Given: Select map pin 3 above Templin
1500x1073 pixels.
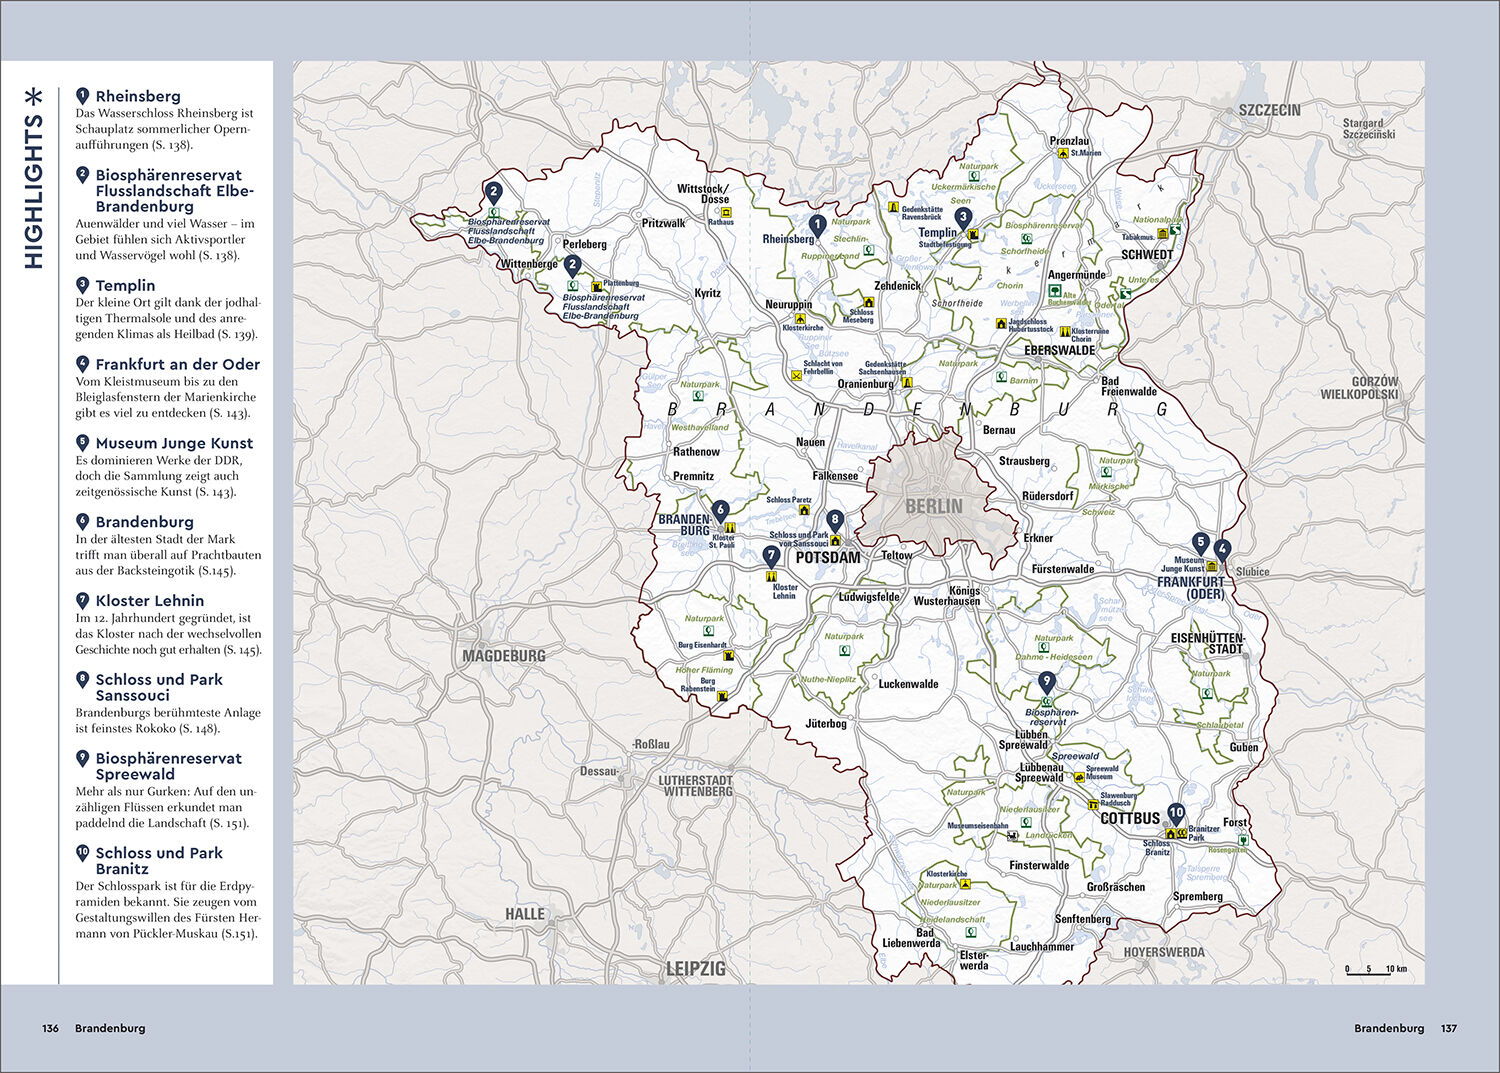Looking at the screenshot, I should pos(962,217).
